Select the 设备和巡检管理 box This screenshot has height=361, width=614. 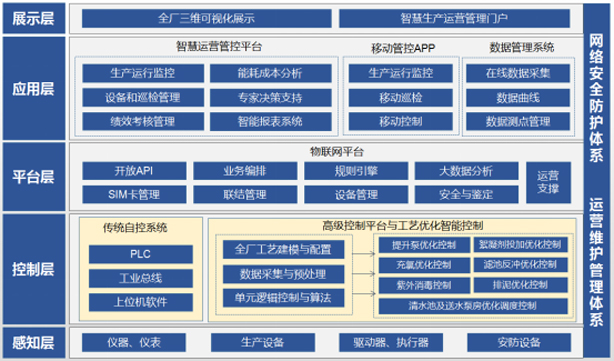pos(143,97)
